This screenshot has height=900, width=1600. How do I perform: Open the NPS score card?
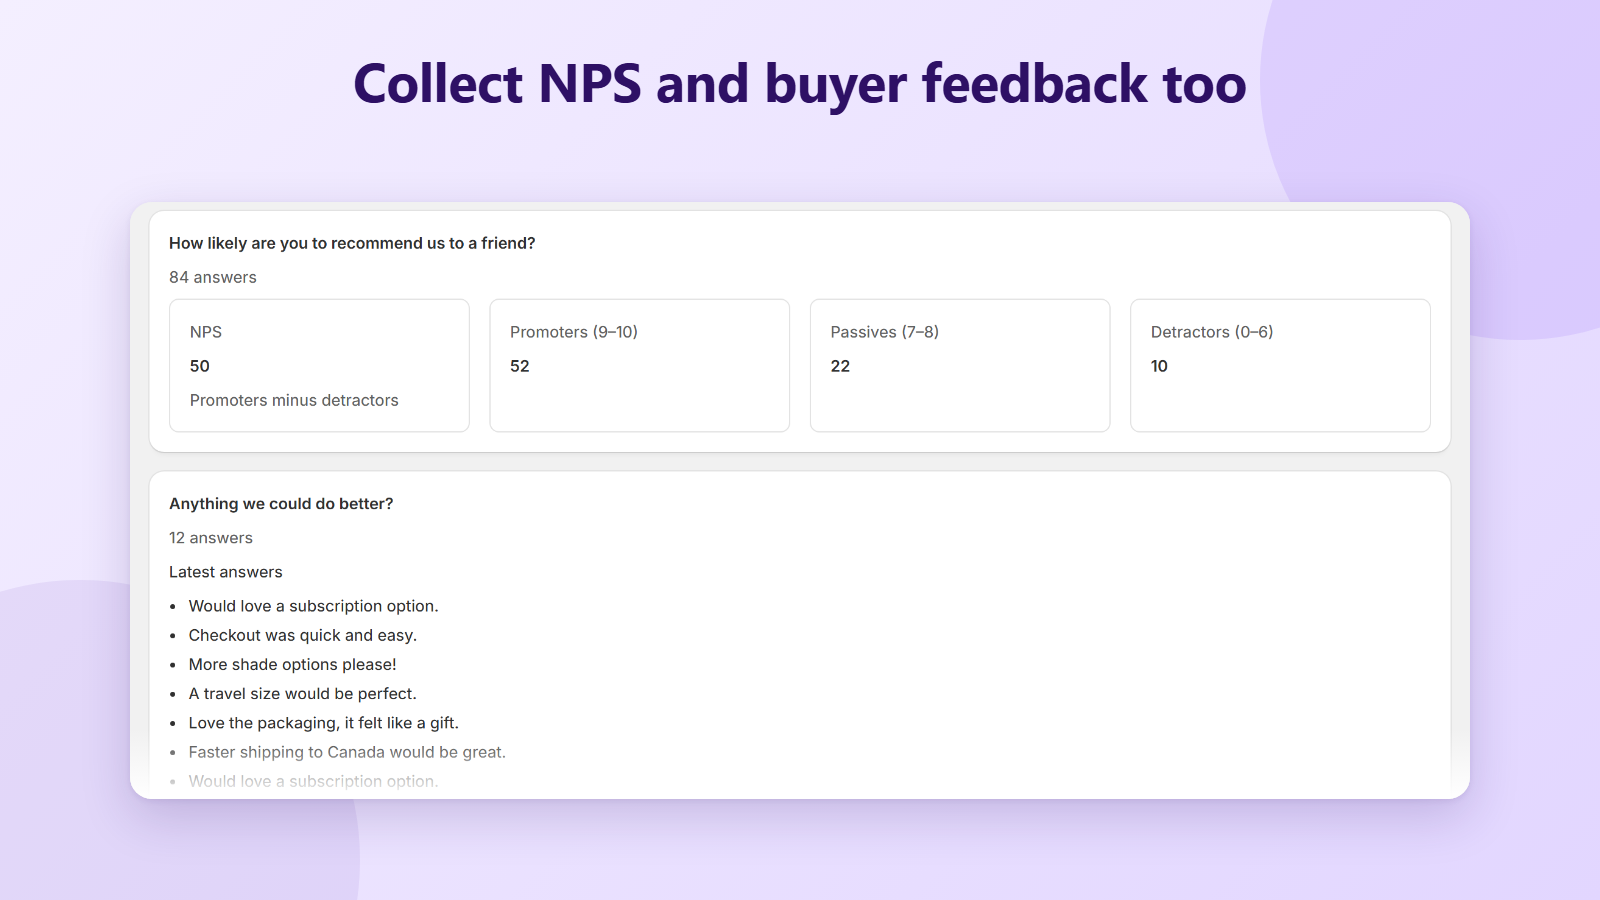(319, 365)
